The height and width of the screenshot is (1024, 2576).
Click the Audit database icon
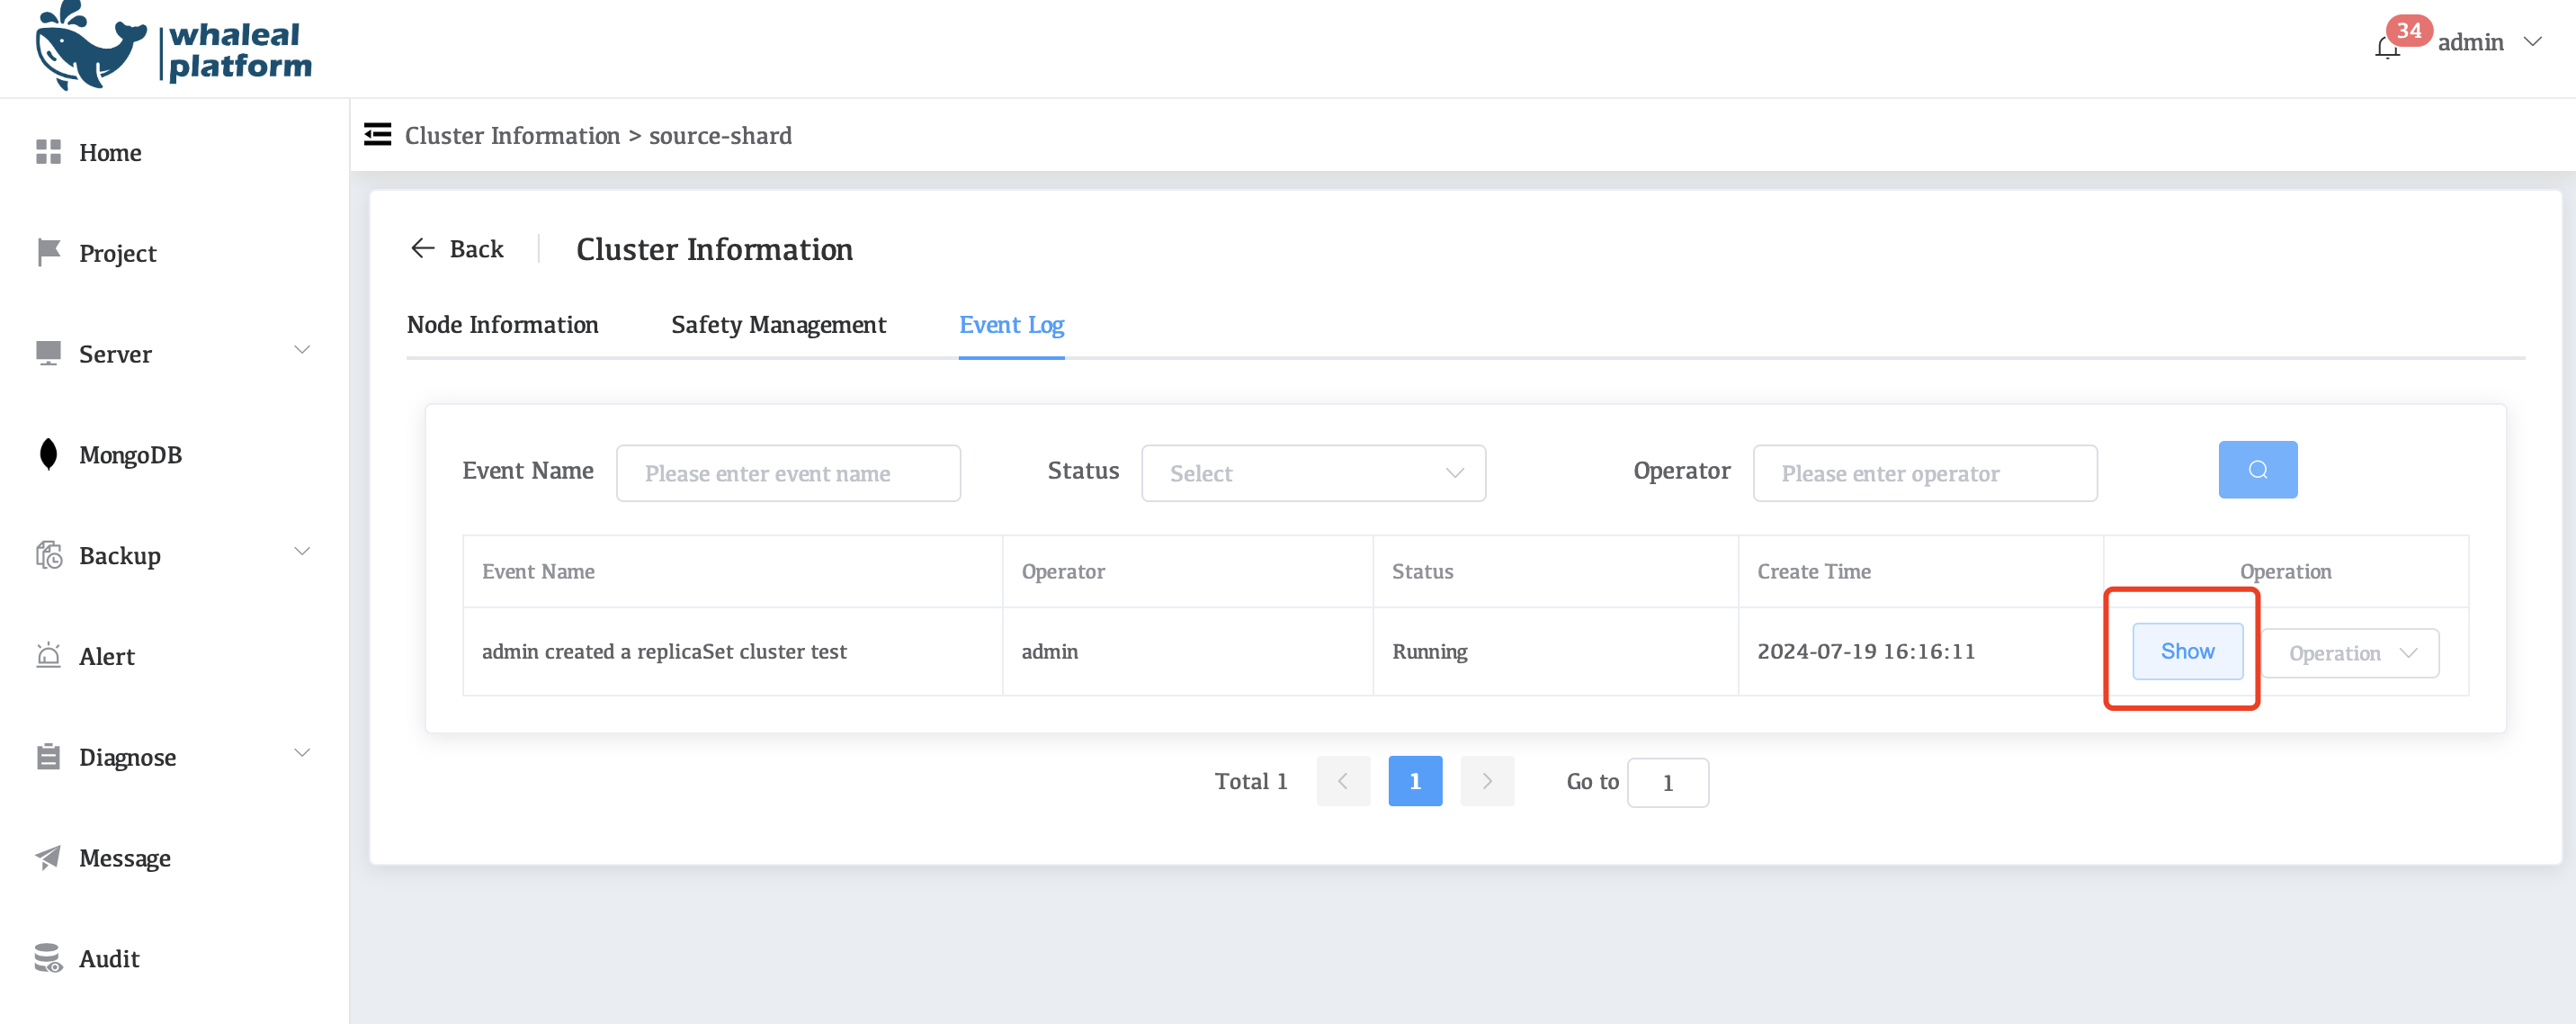[48, 958]
